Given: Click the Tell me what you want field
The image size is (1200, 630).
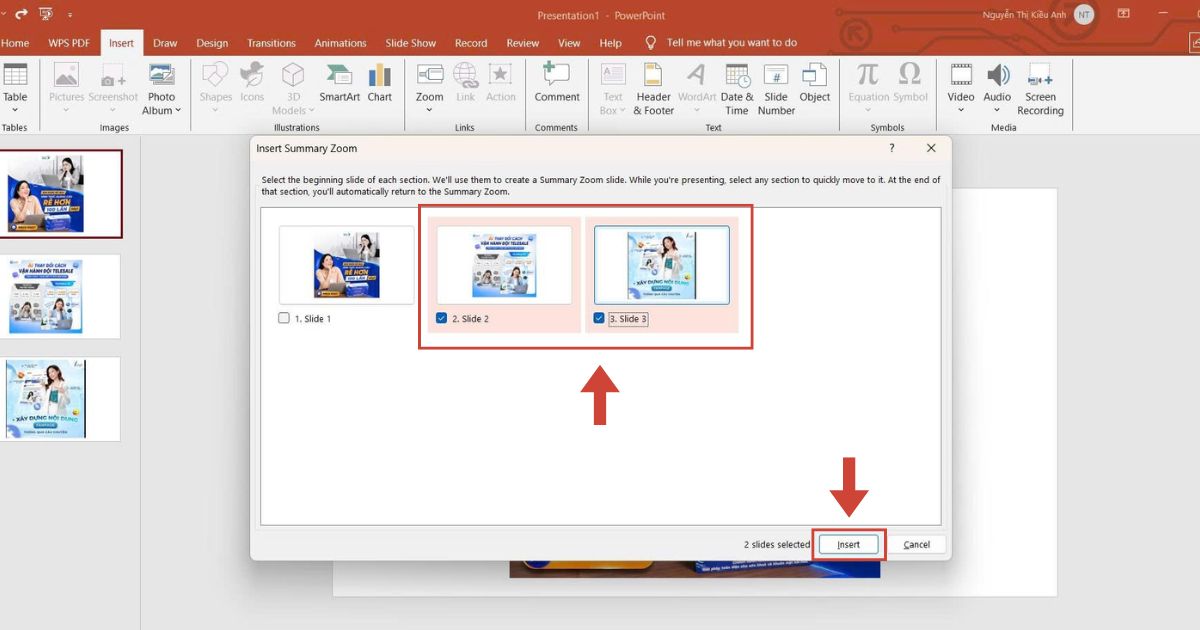Looking at the screenshot, I should tap(732, 43).
